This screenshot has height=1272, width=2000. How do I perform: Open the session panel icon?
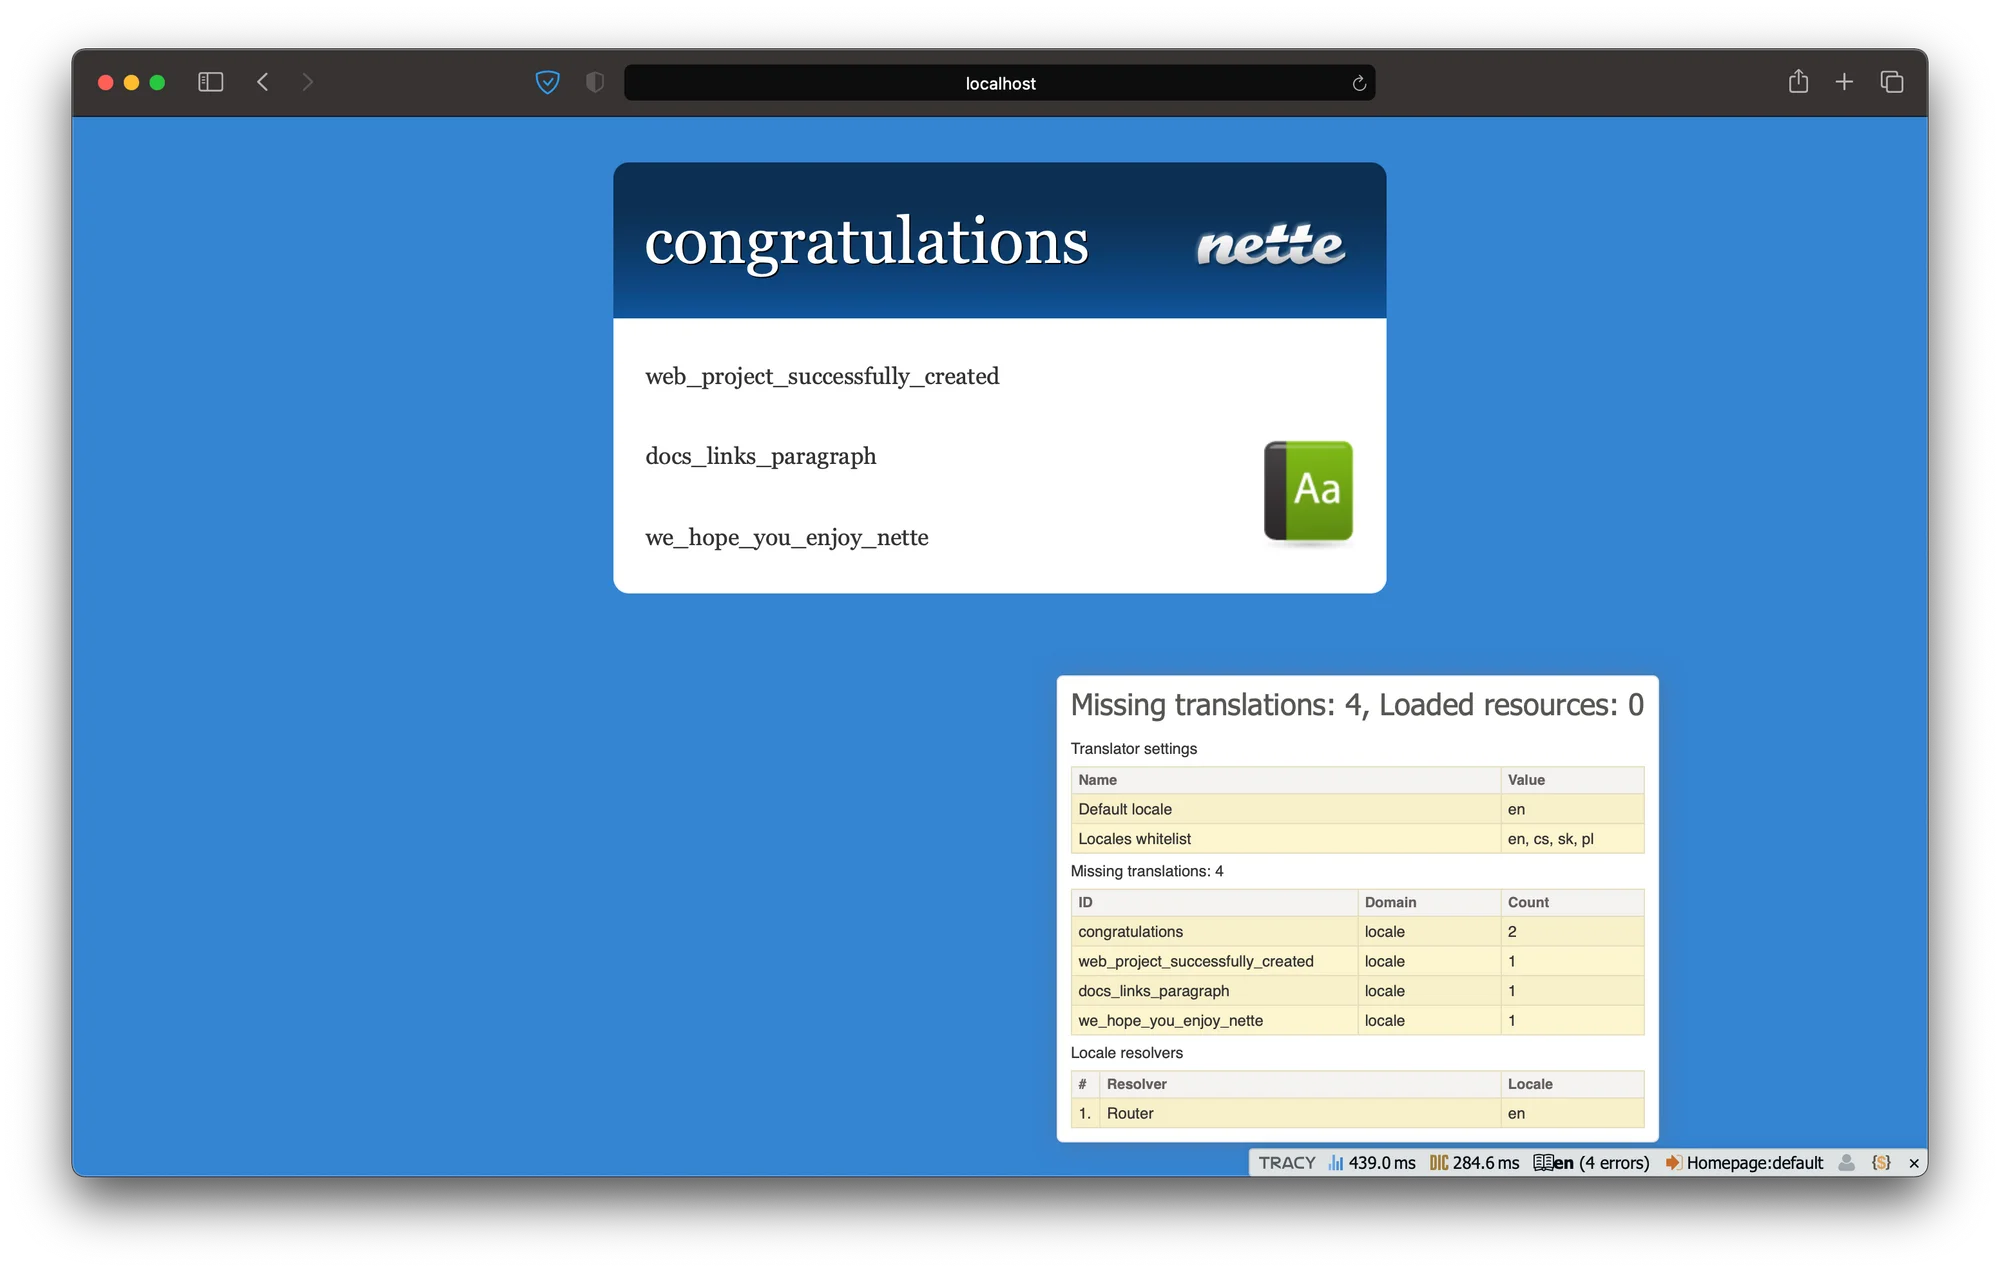pyautogui.click(x=1881, y=1163)
